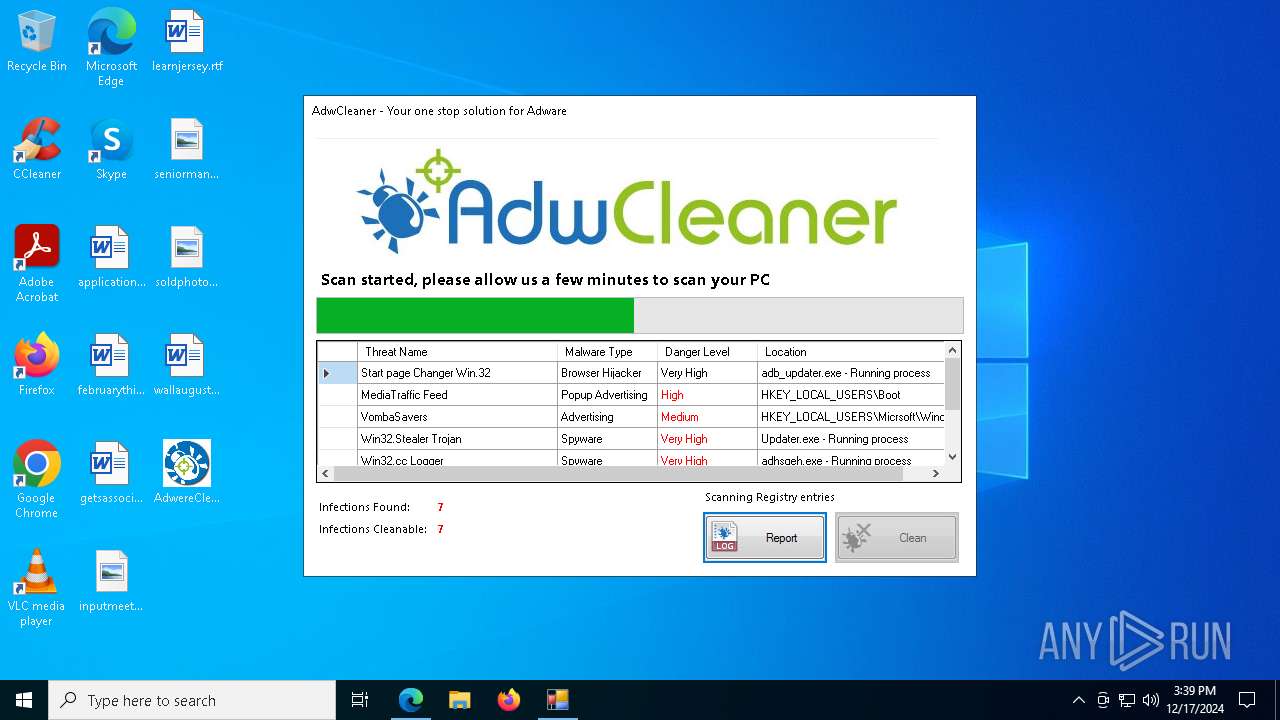The height and width of the screenshot is (720, 1280).
Task: Select learnjersey.rtf desktop file
Action: (187, 41)
